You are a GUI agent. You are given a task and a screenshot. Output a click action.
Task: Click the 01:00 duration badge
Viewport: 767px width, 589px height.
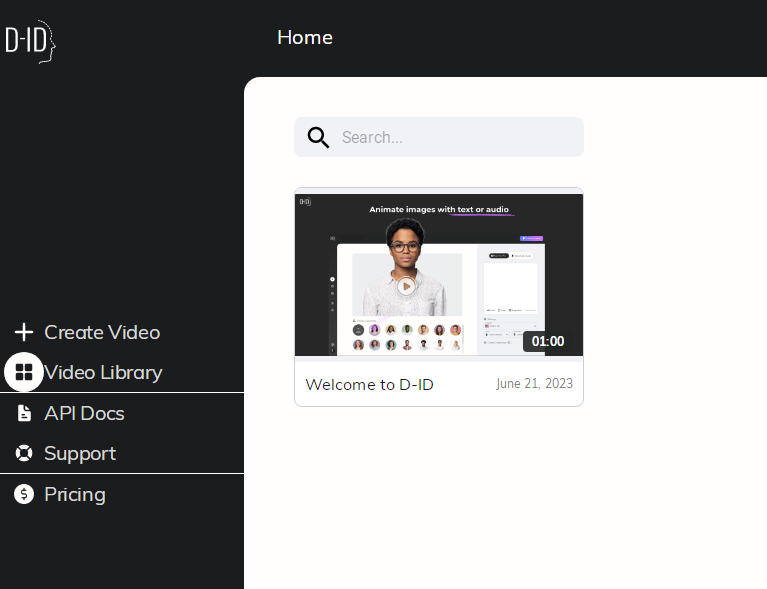[547, 341]
